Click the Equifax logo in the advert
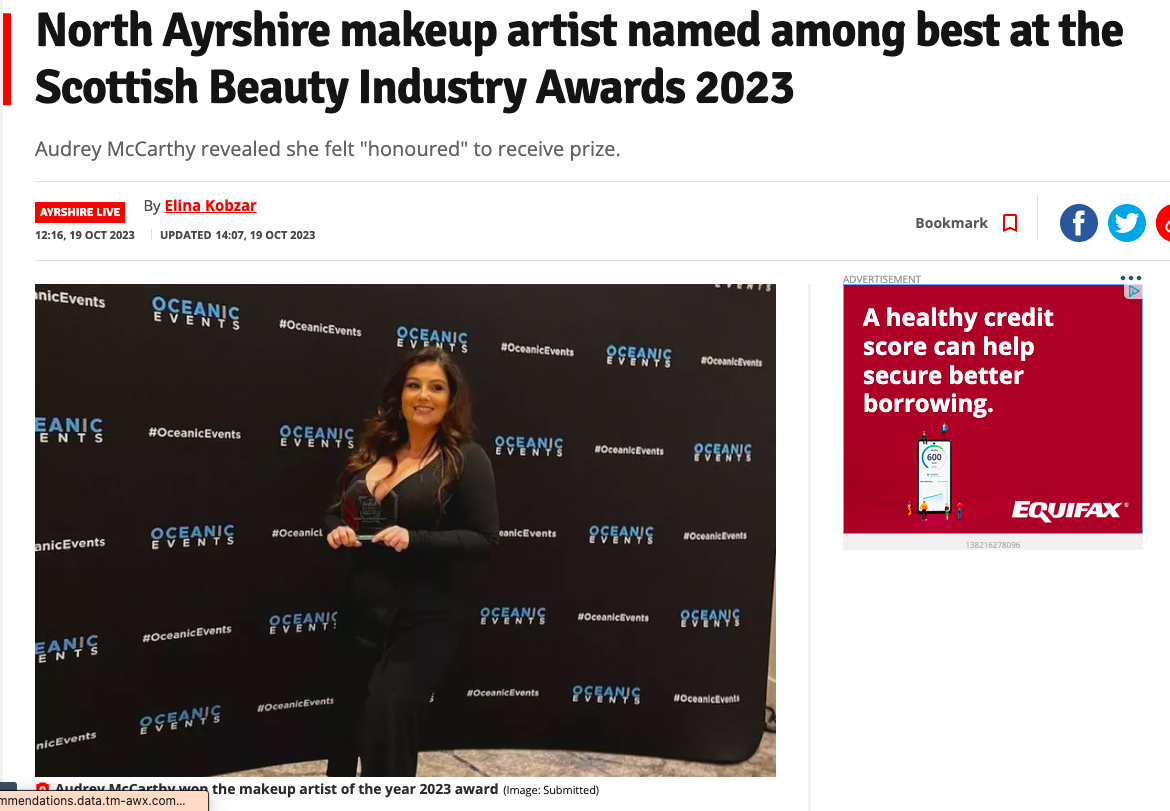 click(x=1069, y=510)
